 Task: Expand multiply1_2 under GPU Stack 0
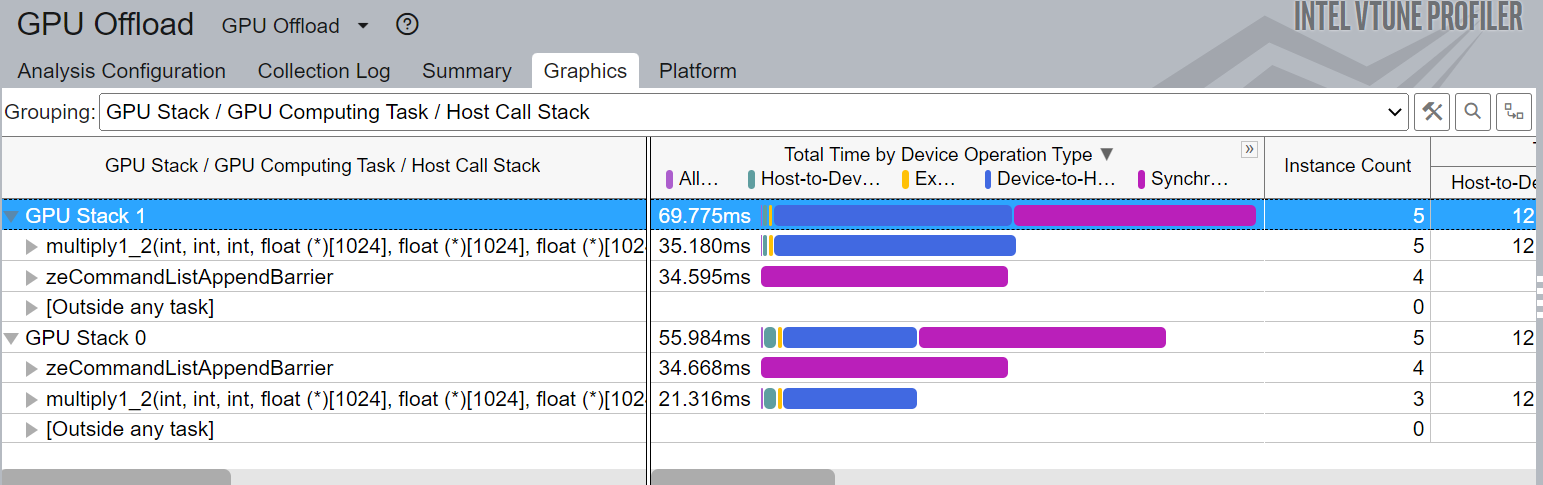pos(32,399)
